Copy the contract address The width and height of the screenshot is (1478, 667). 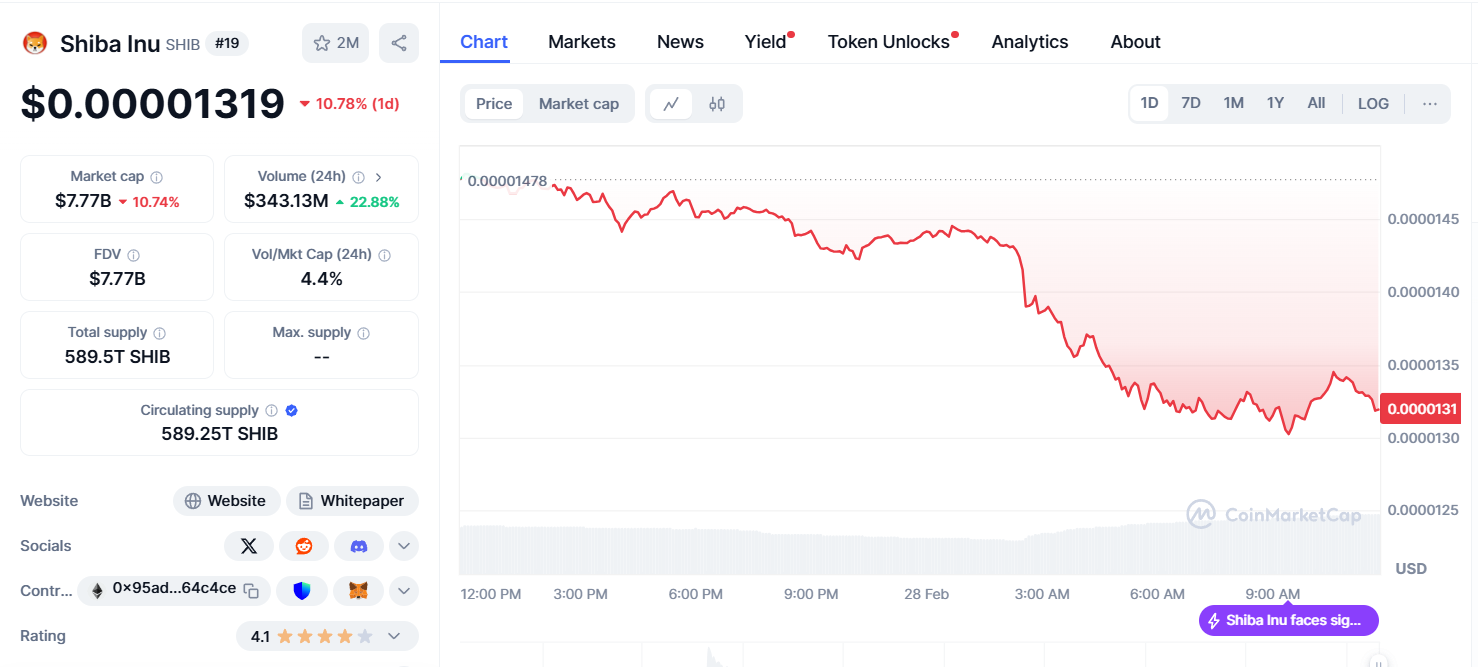(252, 590)
